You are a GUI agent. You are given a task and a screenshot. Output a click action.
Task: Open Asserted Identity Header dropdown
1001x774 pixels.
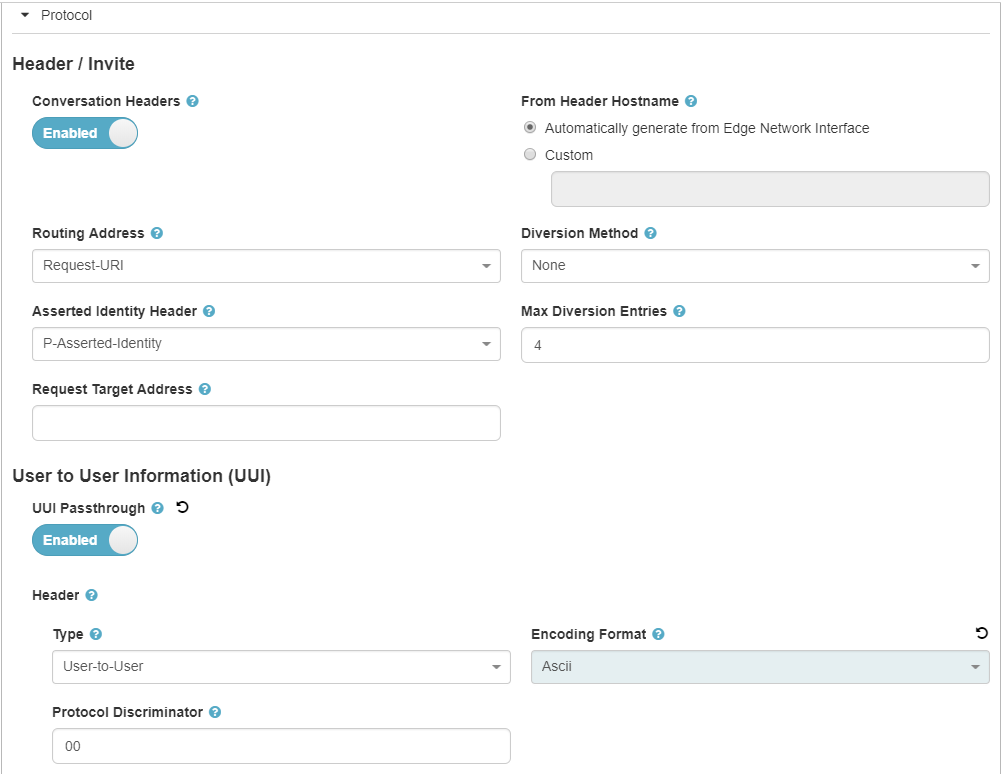tap(266, 344)
